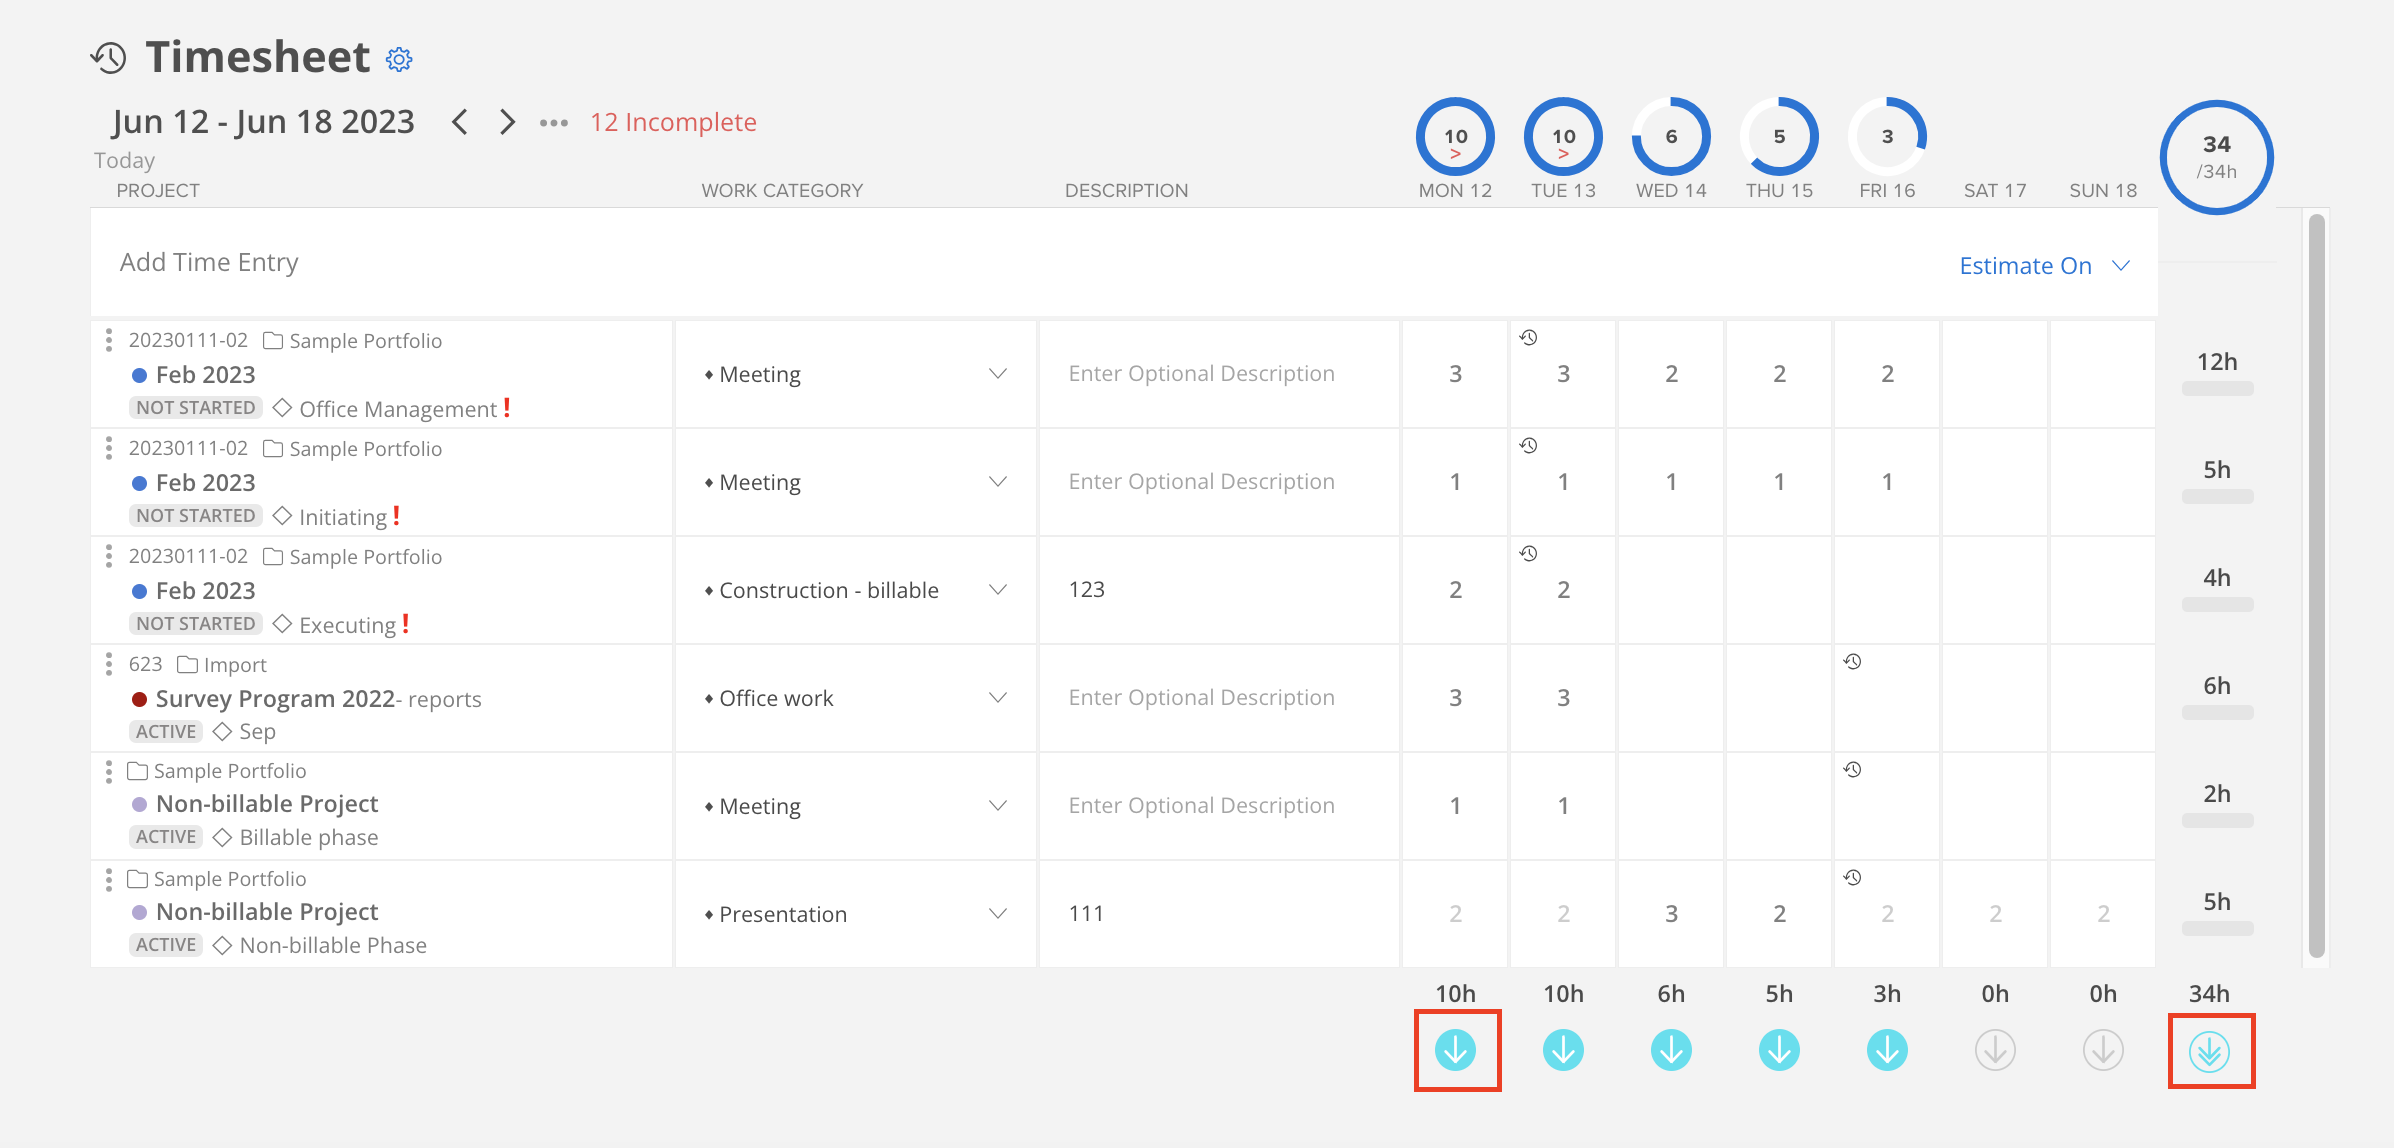Open the work category dropdown for Construction - billable
The image size is (2394, 1148).
click(997, 590)
